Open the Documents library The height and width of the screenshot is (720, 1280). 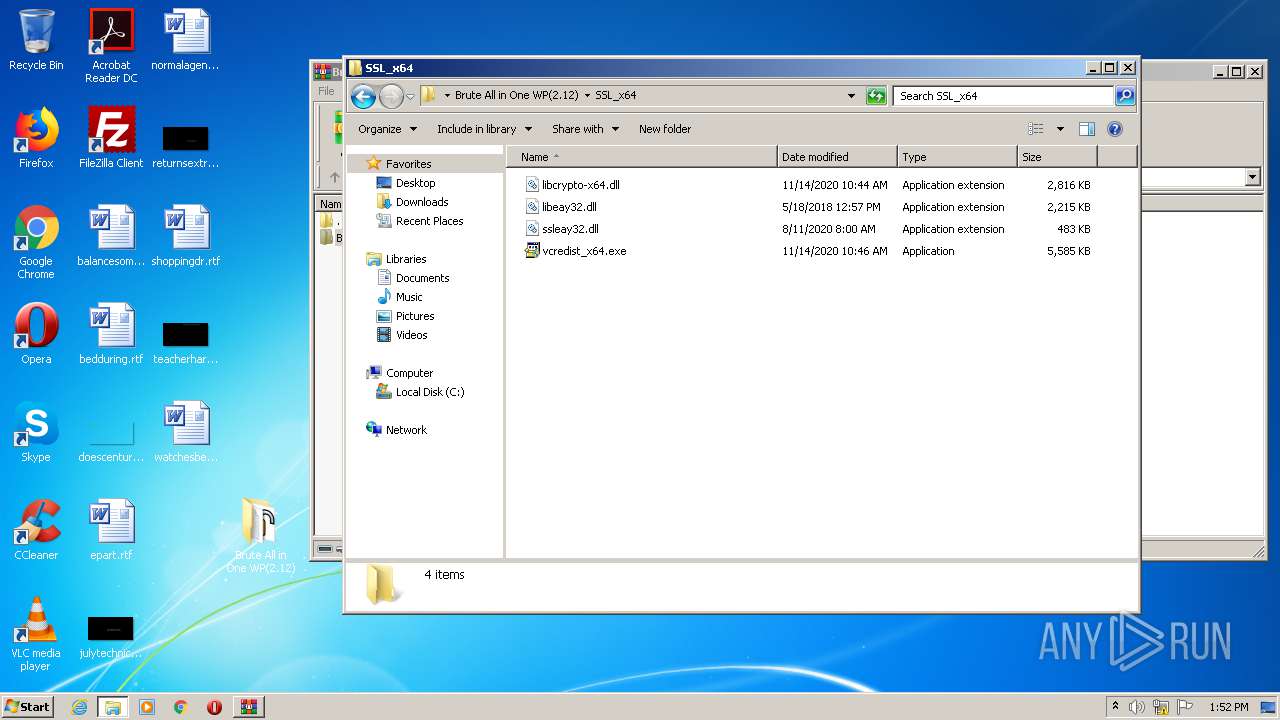[422, 278]
